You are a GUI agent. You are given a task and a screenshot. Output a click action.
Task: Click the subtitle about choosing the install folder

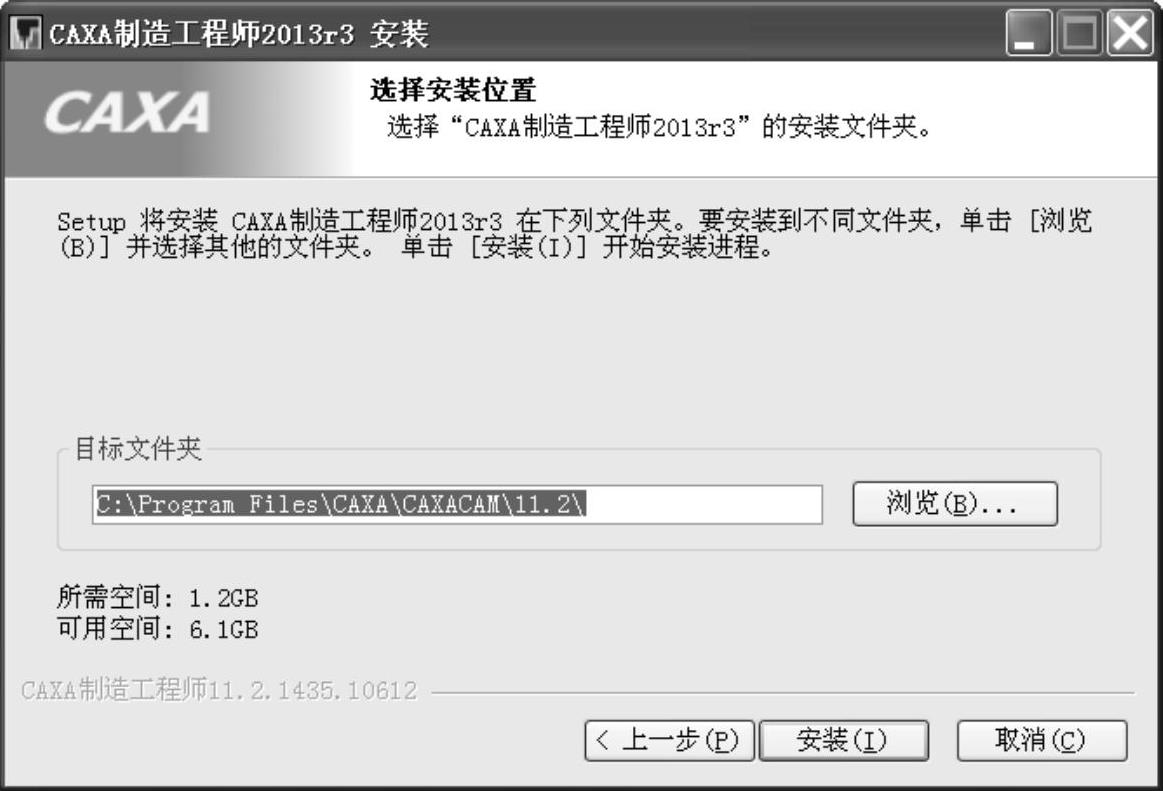pyautogui.click(x=659, y=127)
